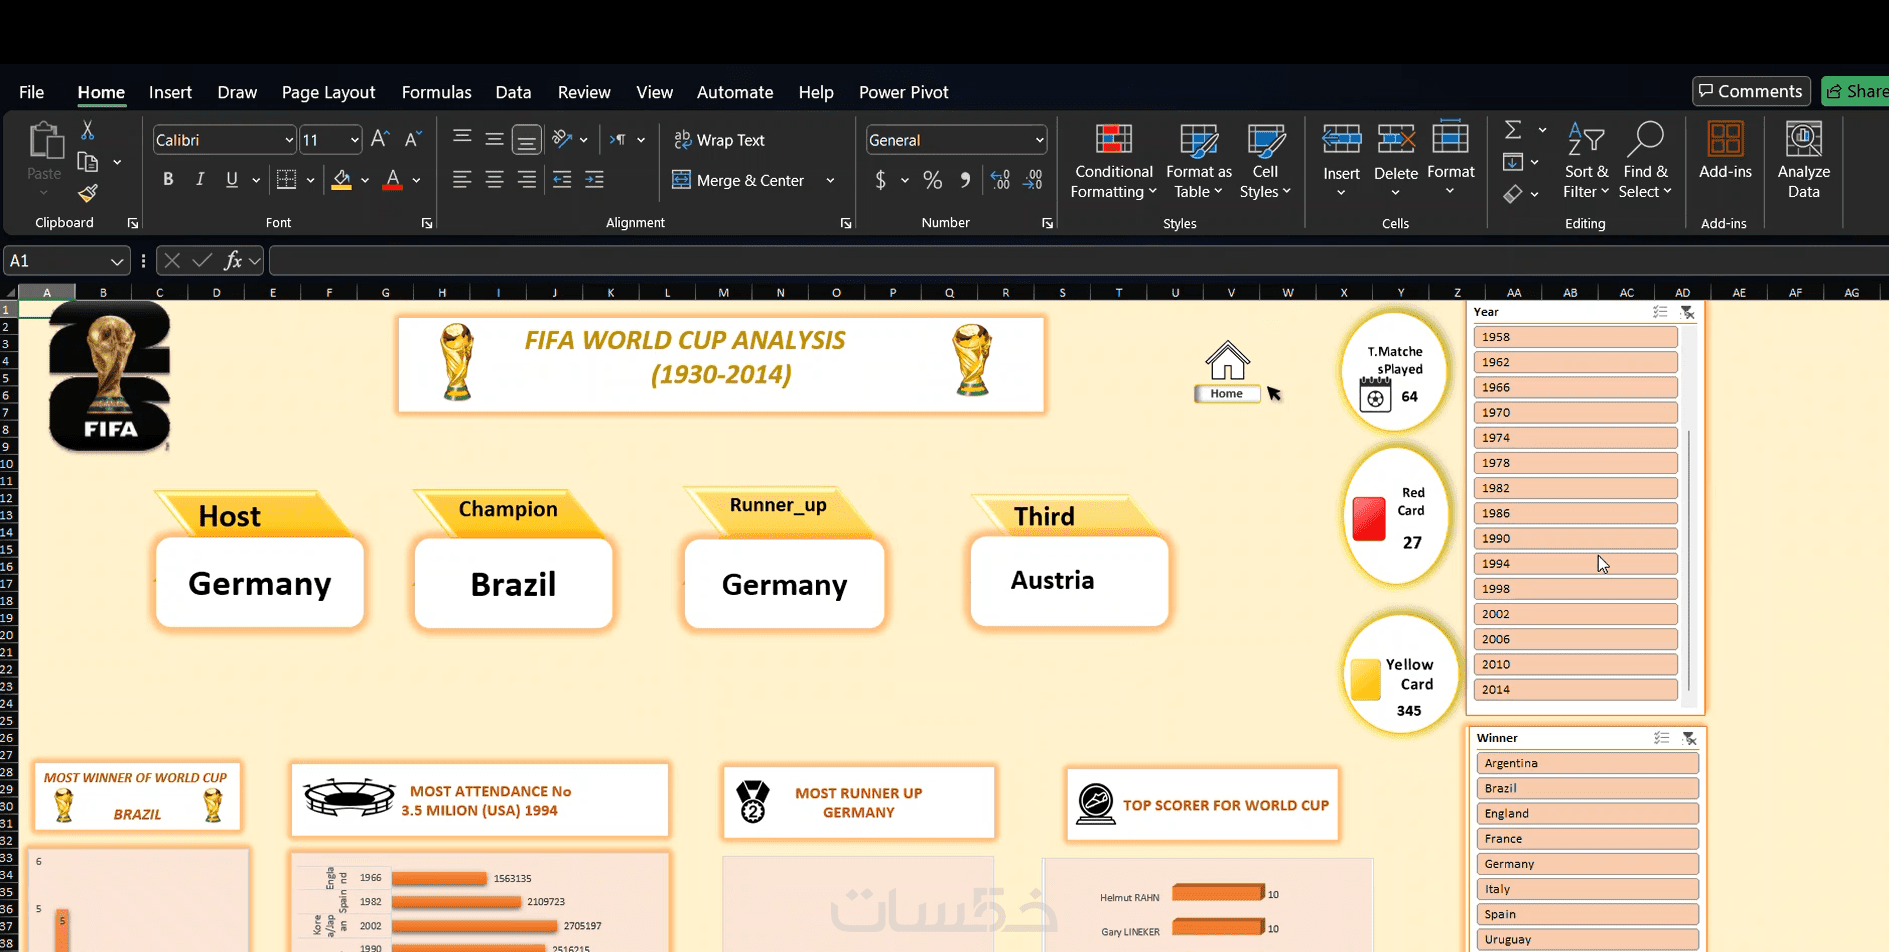Click the AutoSum sigma icon
Viewport: 1889px width, 952px height.
tap(1513, 130)
